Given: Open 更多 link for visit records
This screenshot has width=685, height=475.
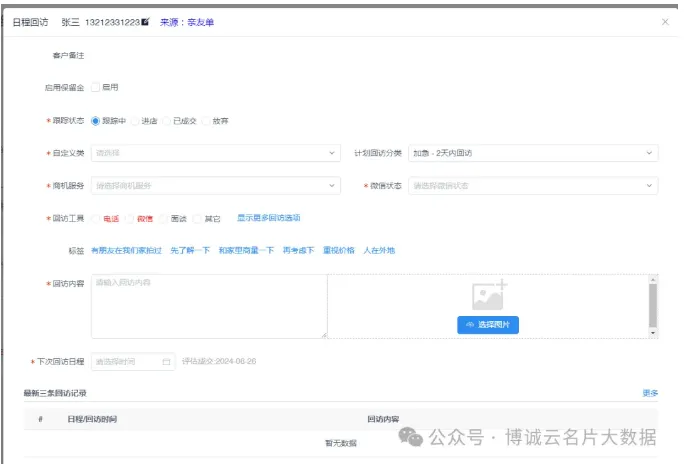Looking at the screenshot, I should [x=650, y=393].
